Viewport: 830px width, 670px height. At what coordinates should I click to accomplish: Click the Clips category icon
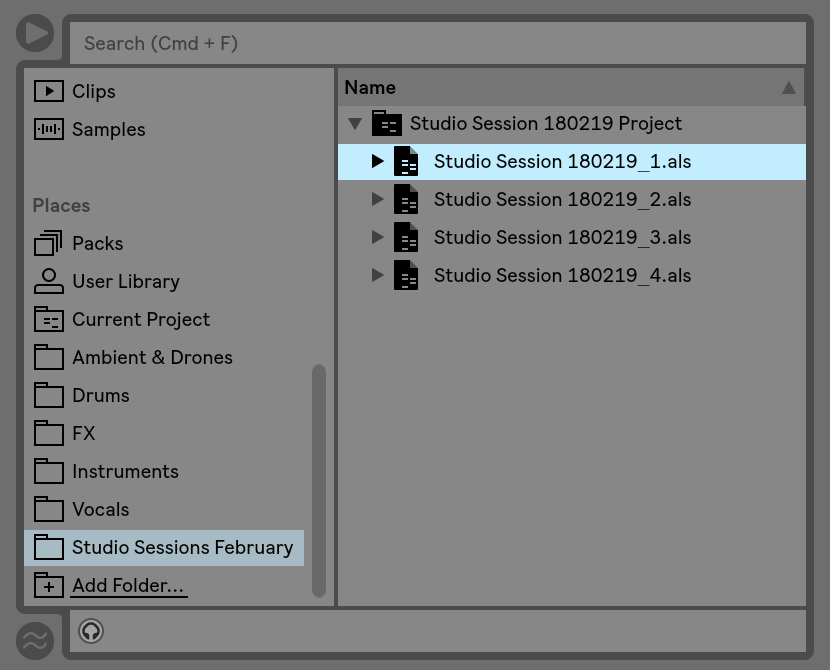48,91
